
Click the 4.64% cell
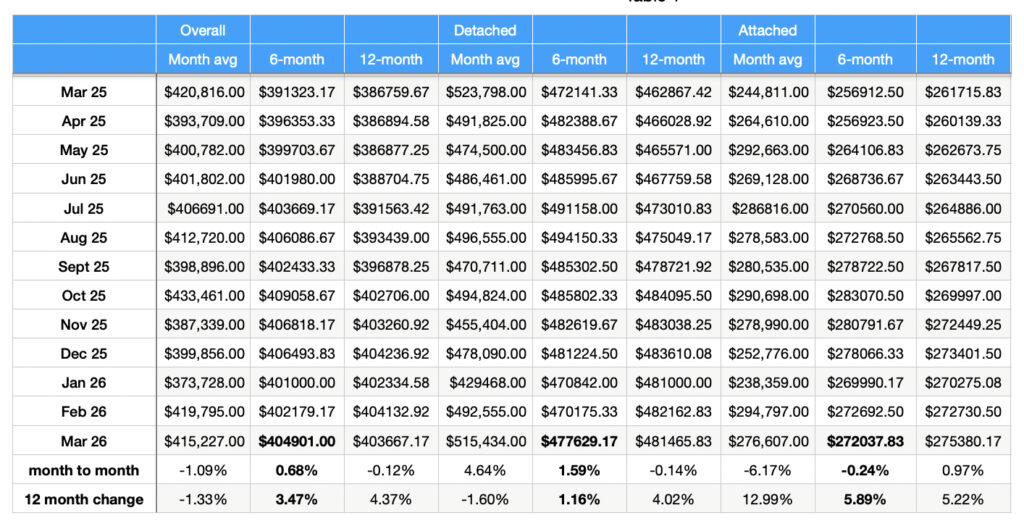[485, 470]
